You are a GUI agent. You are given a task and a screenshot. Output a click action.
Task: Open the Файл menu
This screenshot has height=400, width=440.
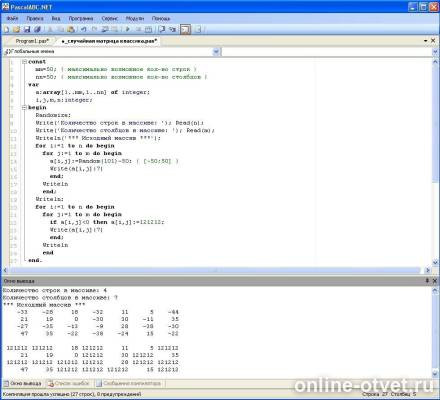tap(12, 18)
